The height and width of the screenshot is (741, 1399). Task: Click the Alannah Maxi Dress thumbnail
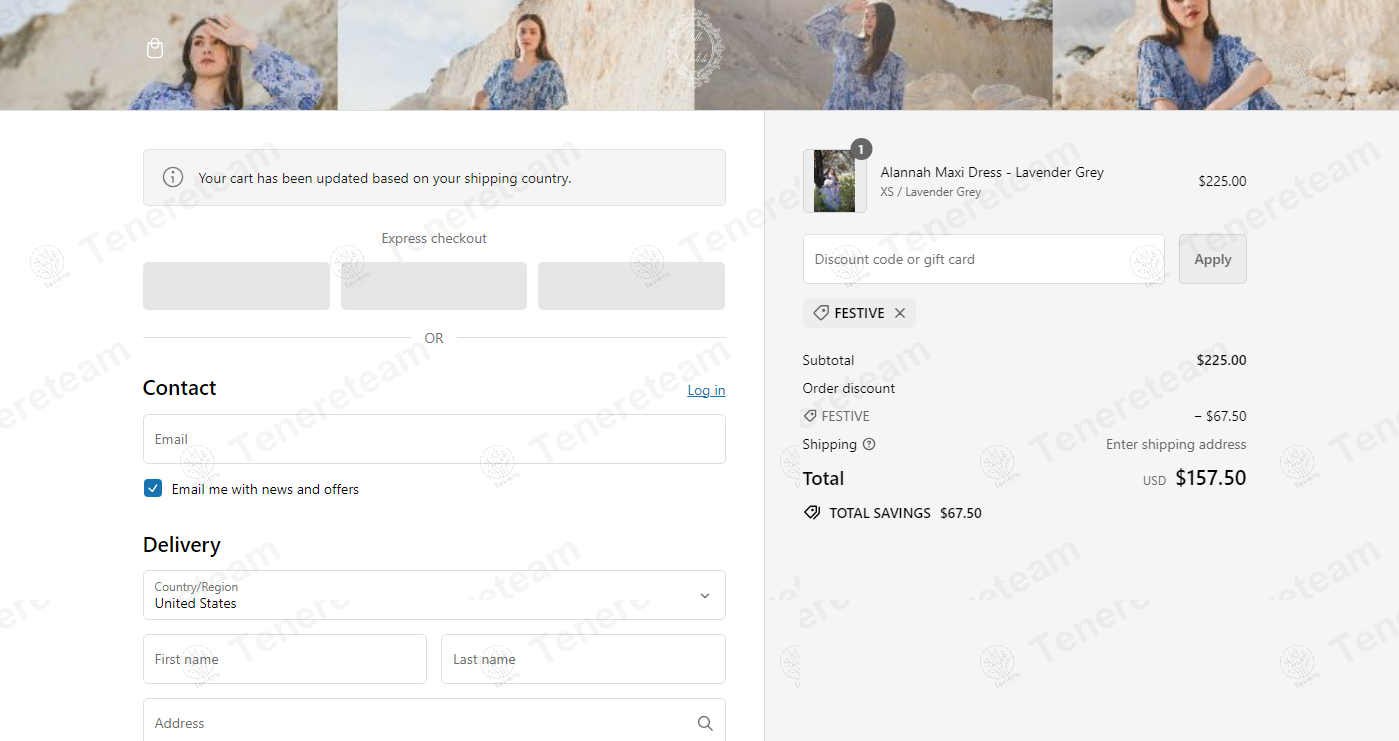pyautogui.click(x=835, y=181)
